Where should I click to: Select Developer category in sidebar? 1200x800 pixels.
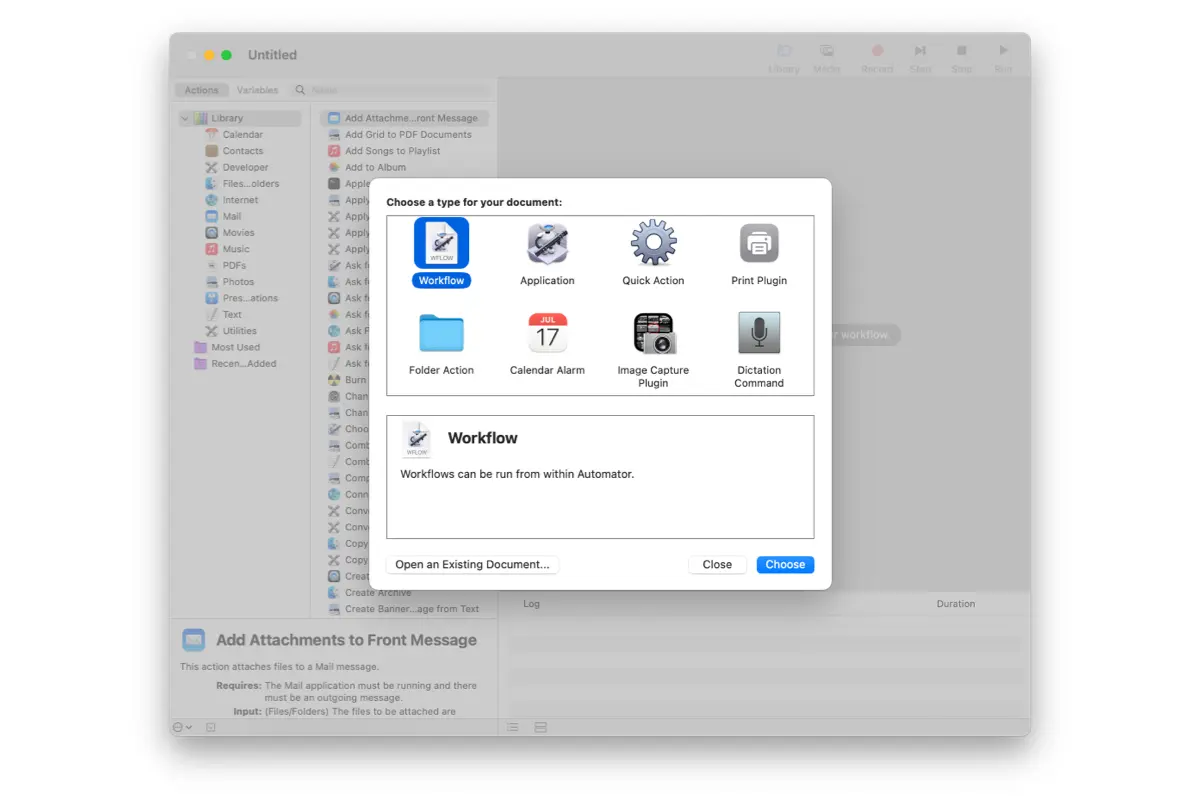[x=245, y=167]
